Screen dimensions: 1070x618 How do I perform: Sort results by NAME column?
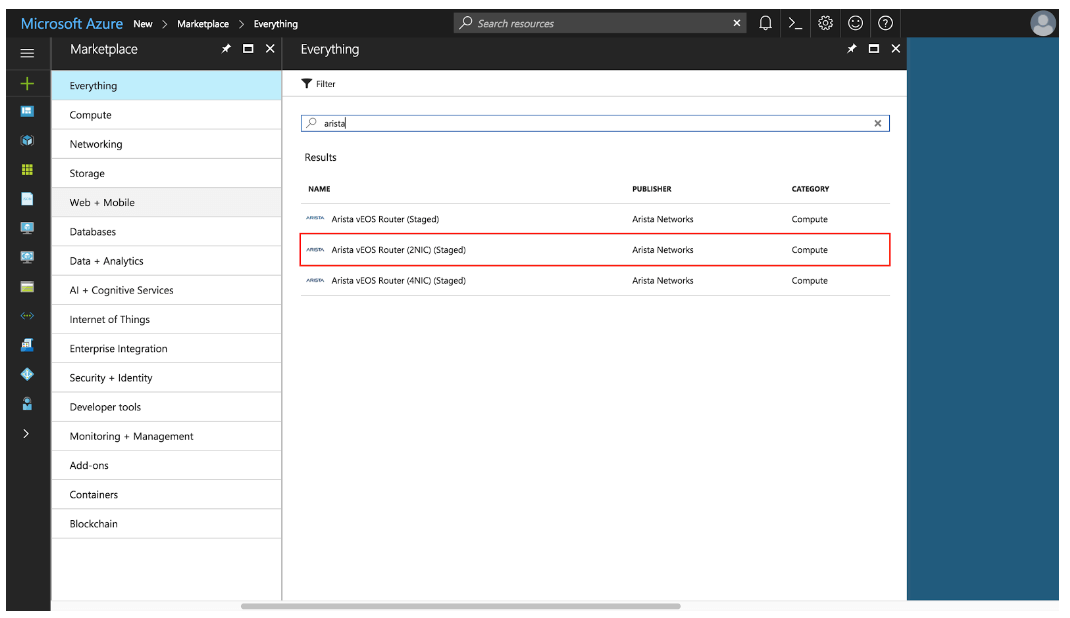click(x=319, y=189)
